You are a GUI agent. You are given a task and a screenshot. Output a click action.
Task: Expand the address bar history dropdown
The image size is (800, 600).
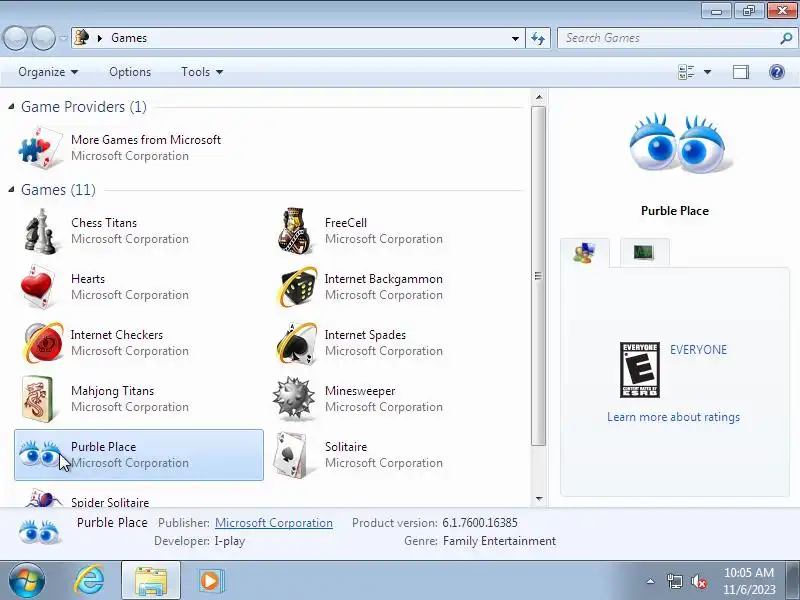(x=515, y=38)
